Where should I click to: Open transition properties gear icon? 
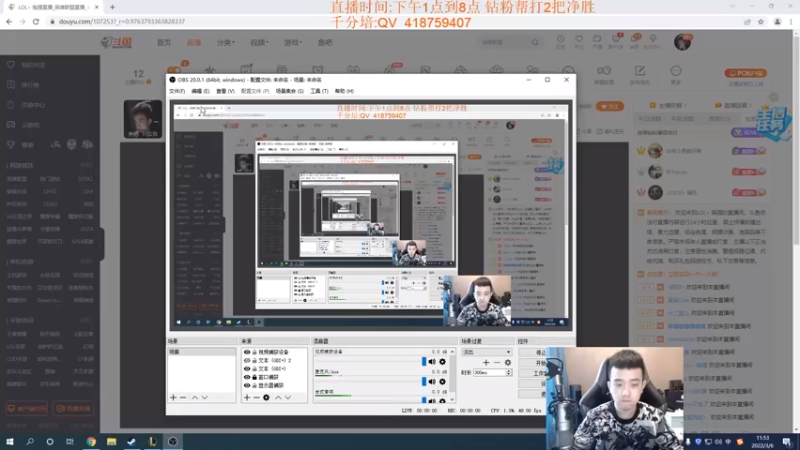tap(508, 362)
